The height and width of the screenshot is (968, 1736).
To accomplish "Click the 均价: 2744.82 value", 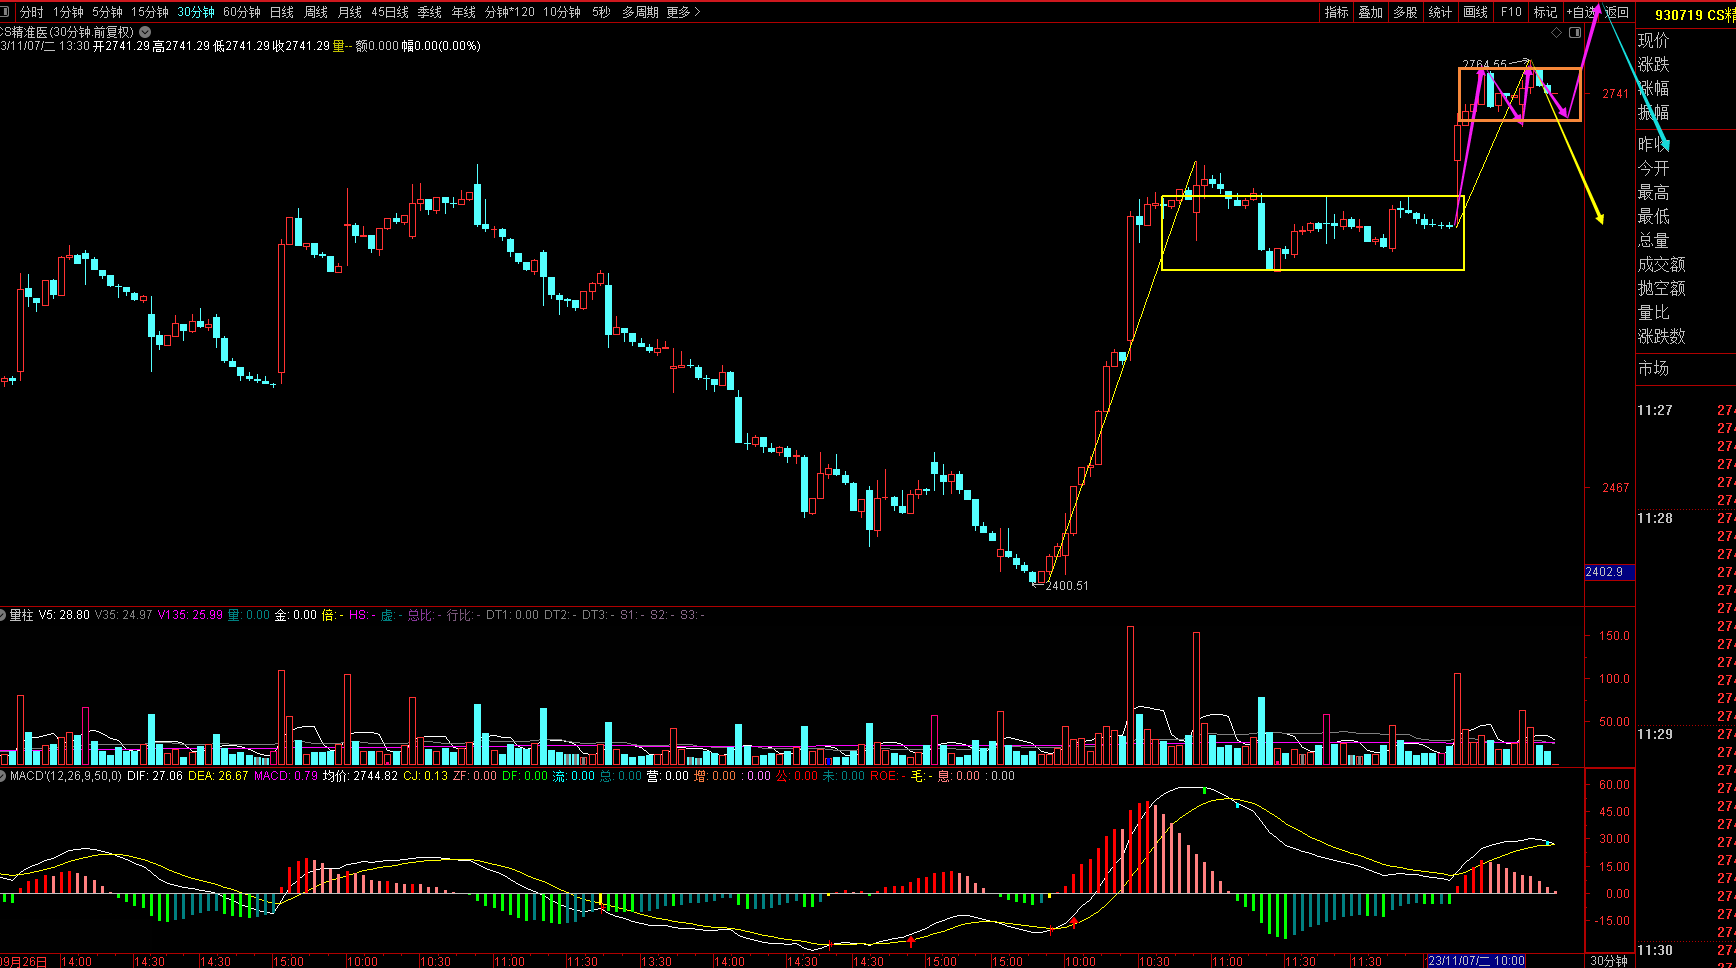I will click(360, 776).
